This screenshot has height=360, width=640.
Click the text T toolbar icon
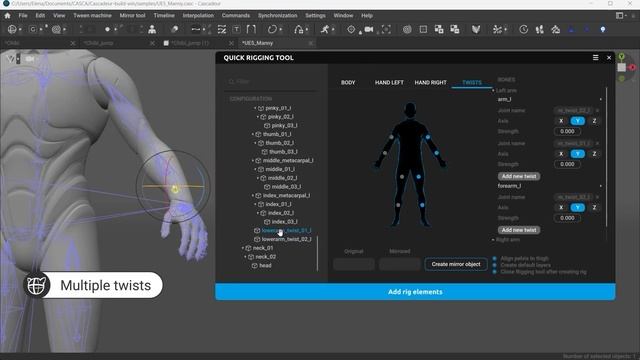click(x=236, y=29)
